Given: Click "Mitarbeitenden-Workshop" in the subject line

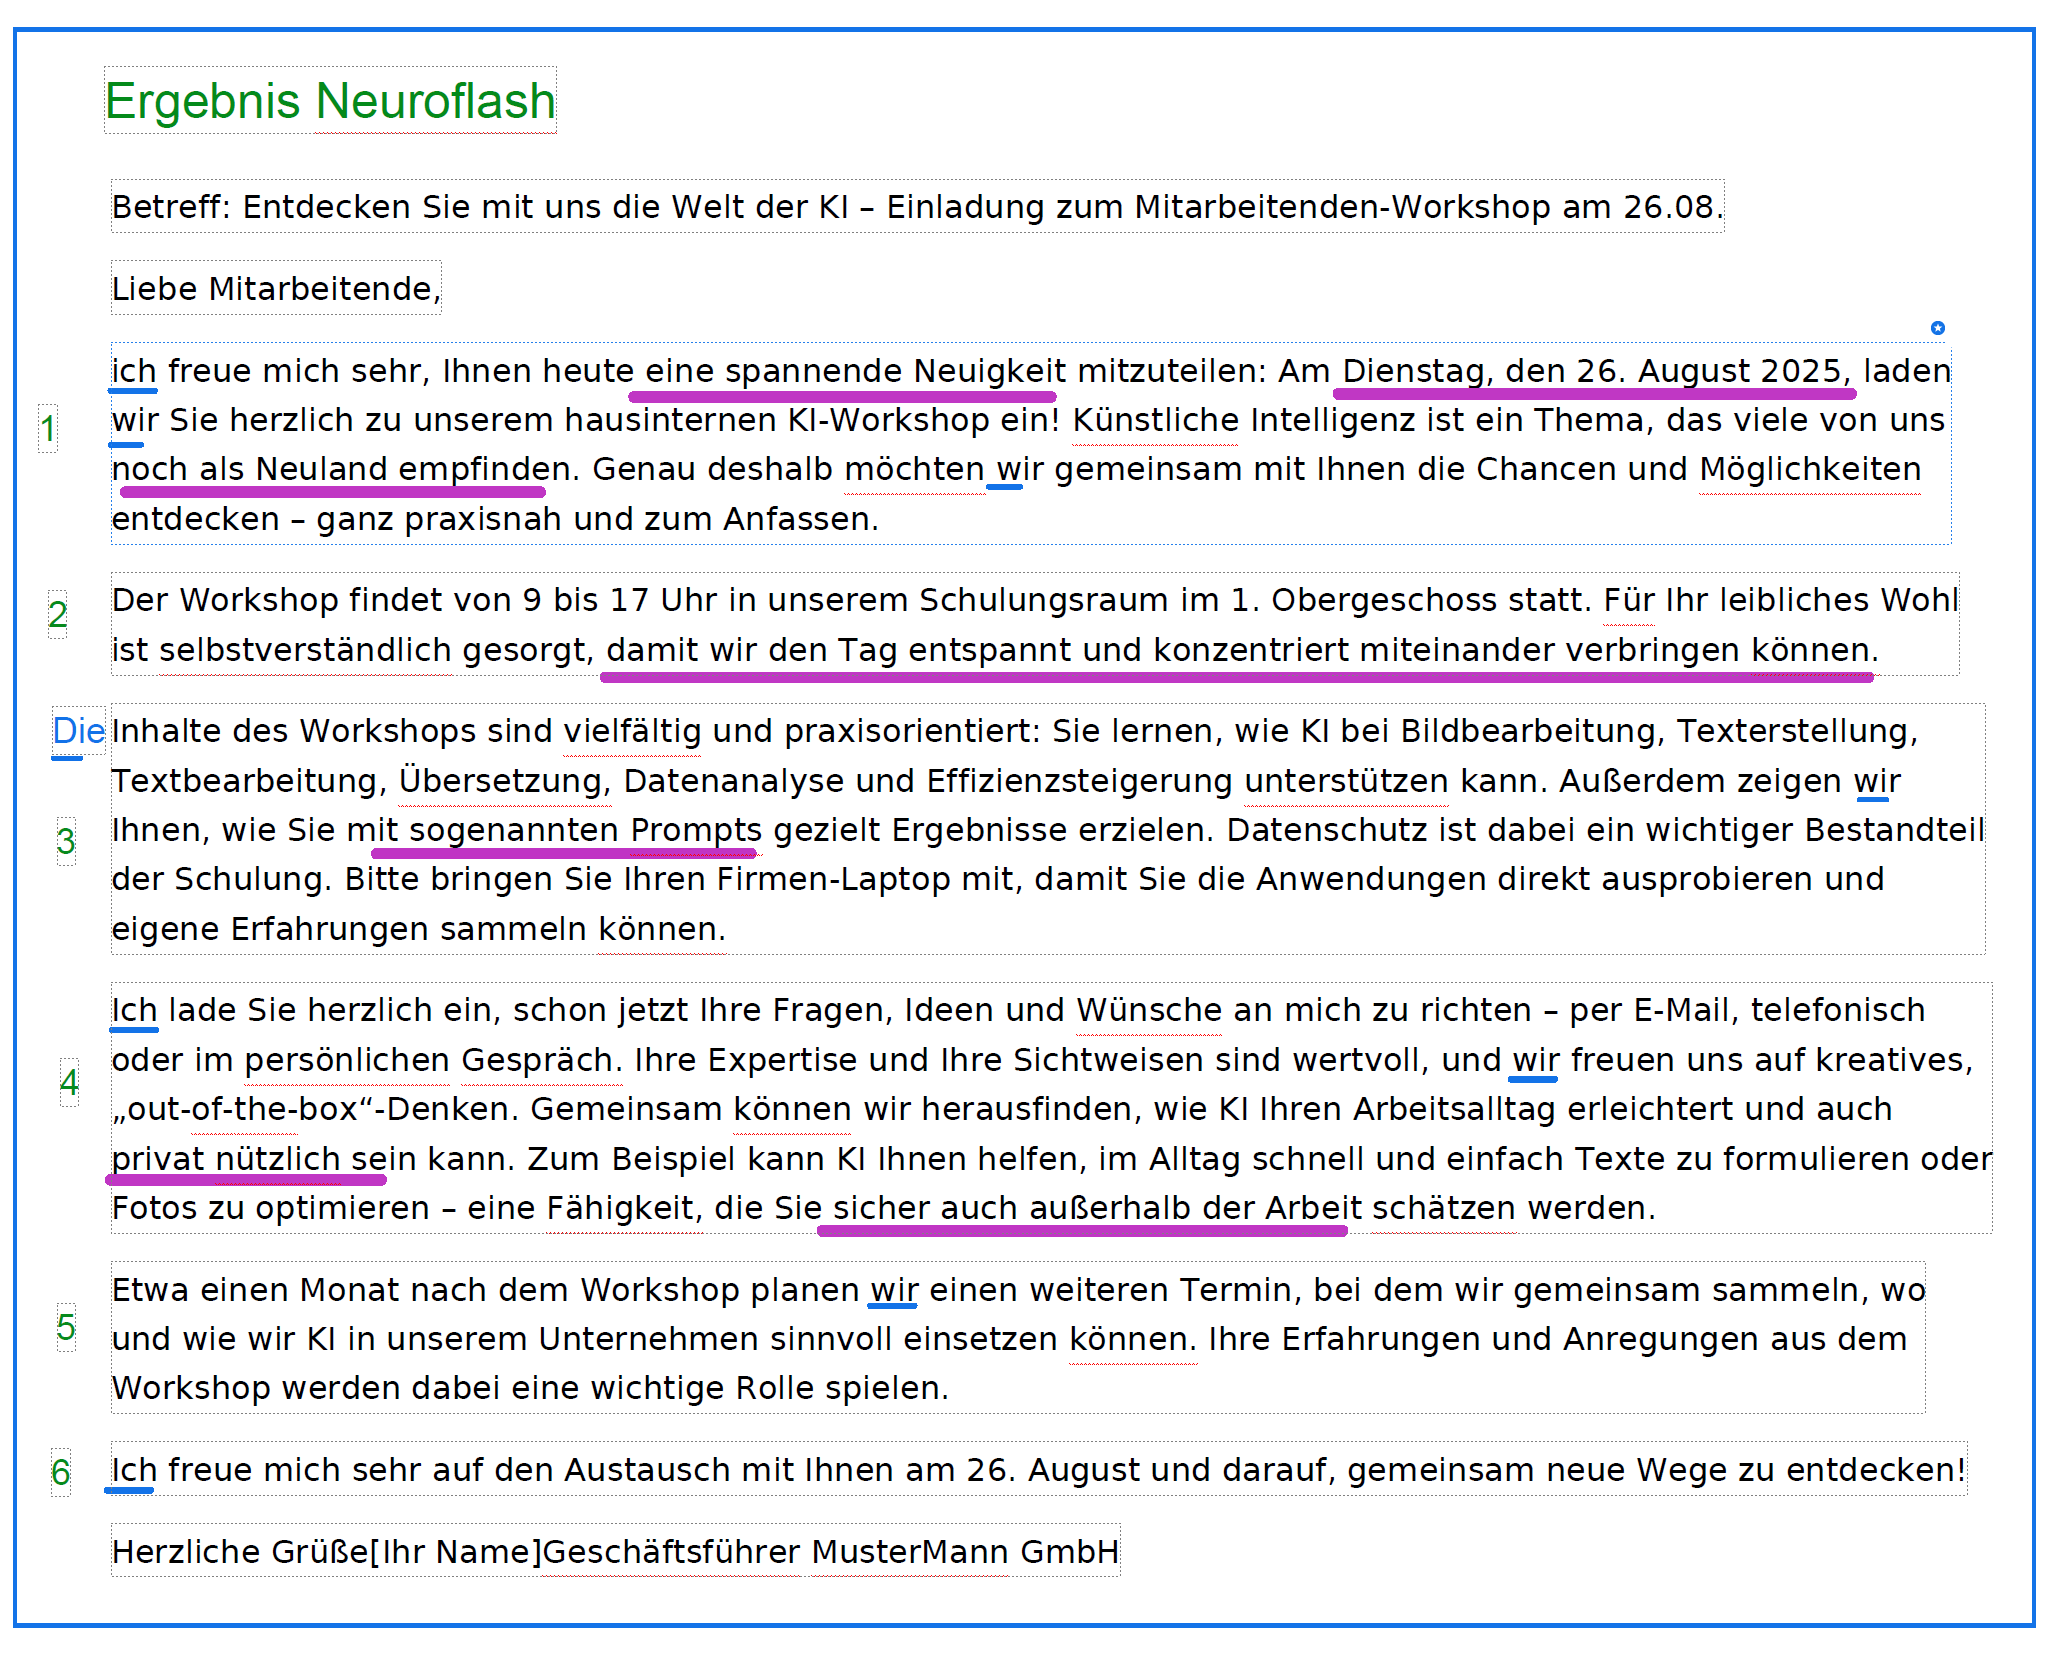Looking at the screenshot, I should click(x=1342, y=207).
